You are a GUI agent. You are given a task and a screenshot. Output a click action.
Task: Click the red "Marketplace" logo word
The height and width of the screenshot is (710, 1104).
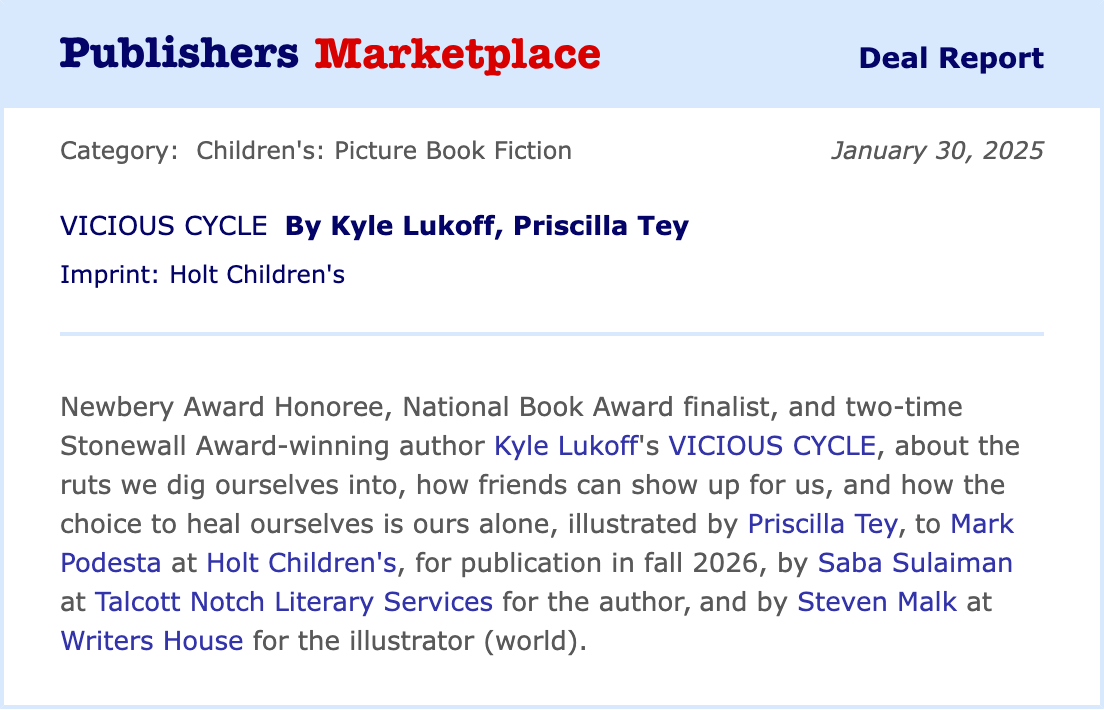(x=457, y=54)
